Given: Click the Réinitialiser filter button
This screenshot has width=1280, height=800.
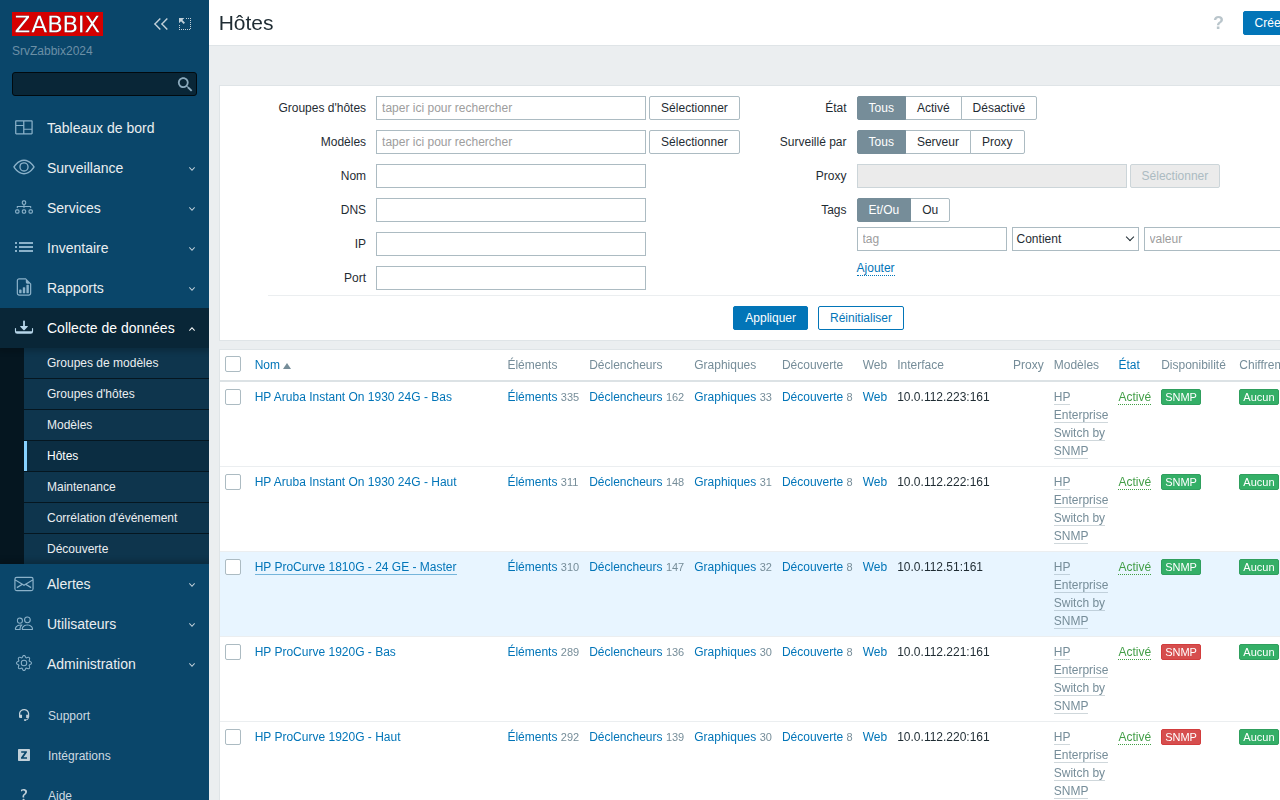Looking at the screenshot, I should click(861, 318).
